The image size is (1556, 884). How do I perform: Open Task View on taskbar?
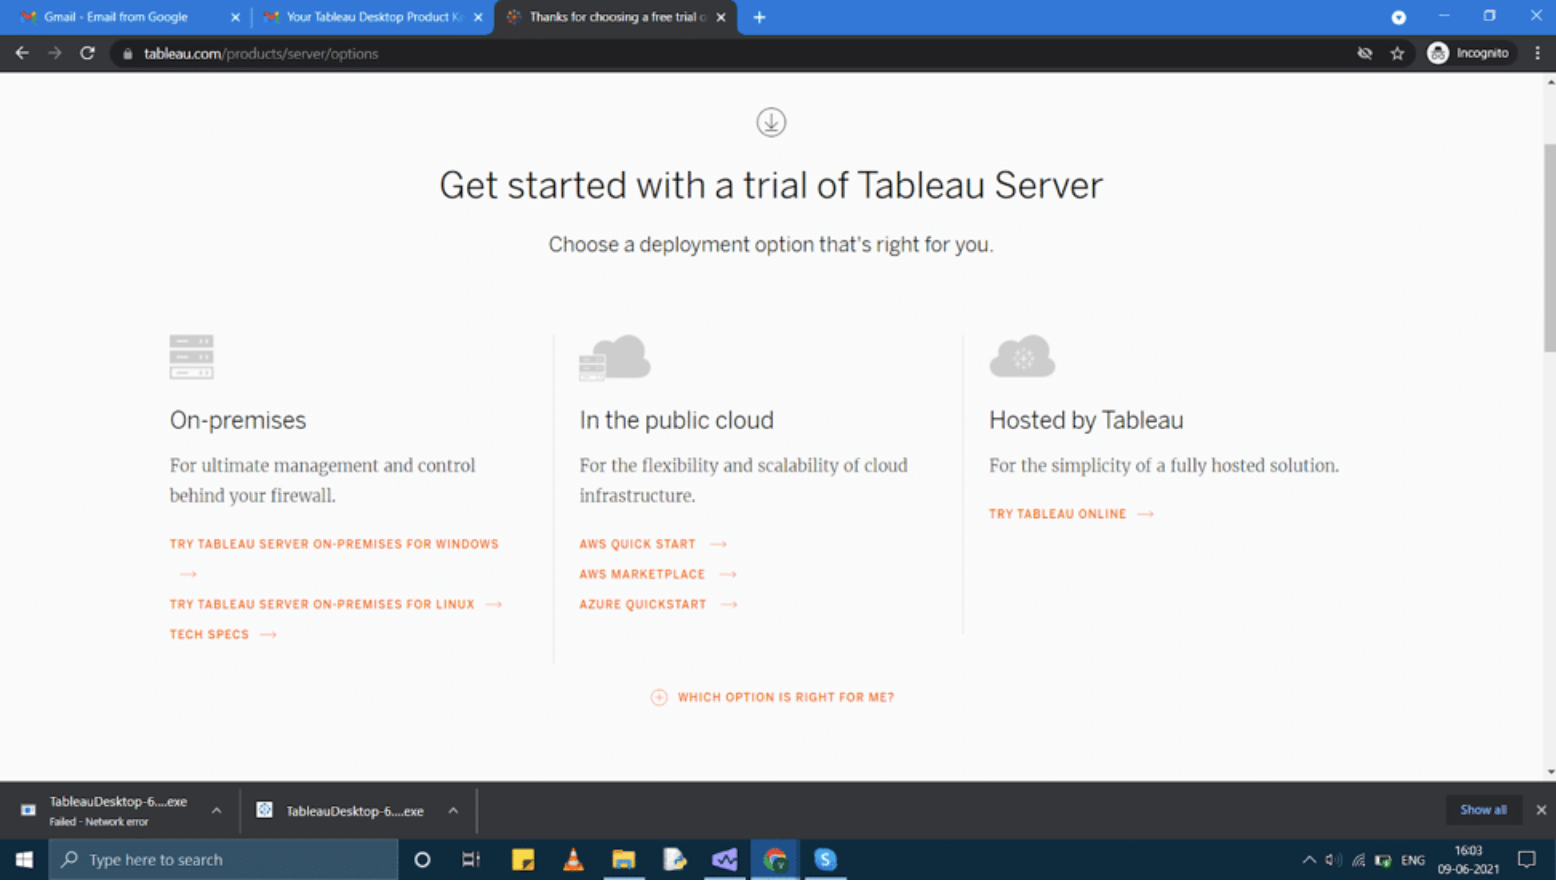pyautogui.click(x=471, y=859)
